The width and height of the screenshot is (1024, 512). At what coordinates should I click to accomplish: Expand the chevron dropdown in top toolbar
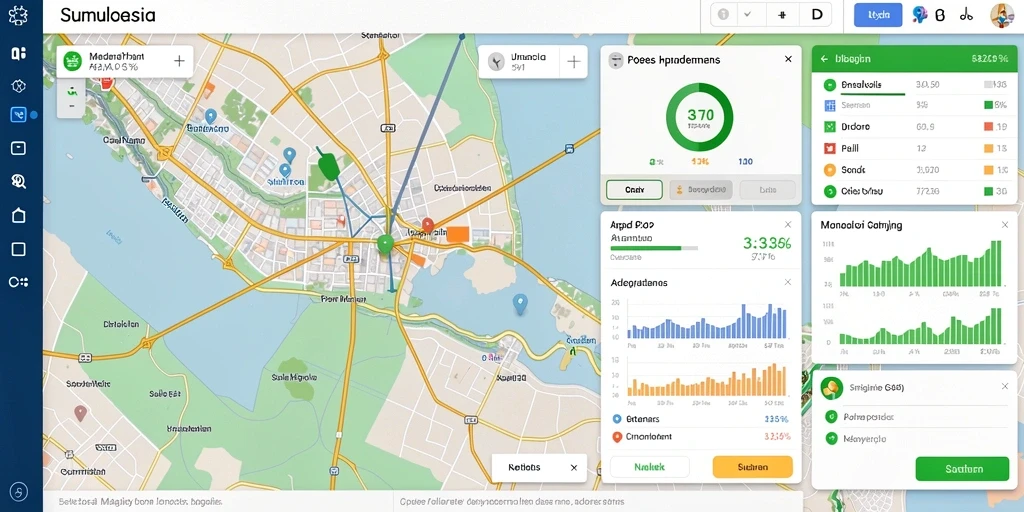748,14
